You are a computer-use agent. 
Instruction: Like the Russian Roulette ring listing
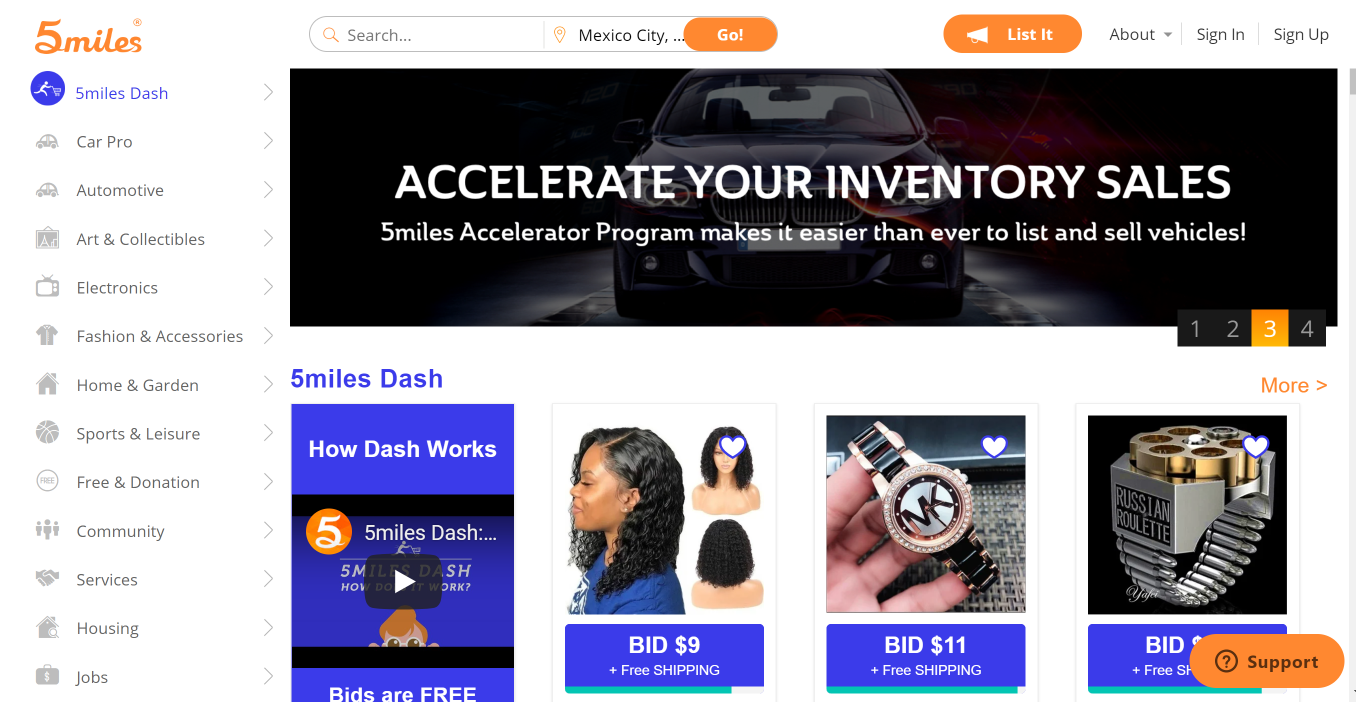coord(1255,446)
